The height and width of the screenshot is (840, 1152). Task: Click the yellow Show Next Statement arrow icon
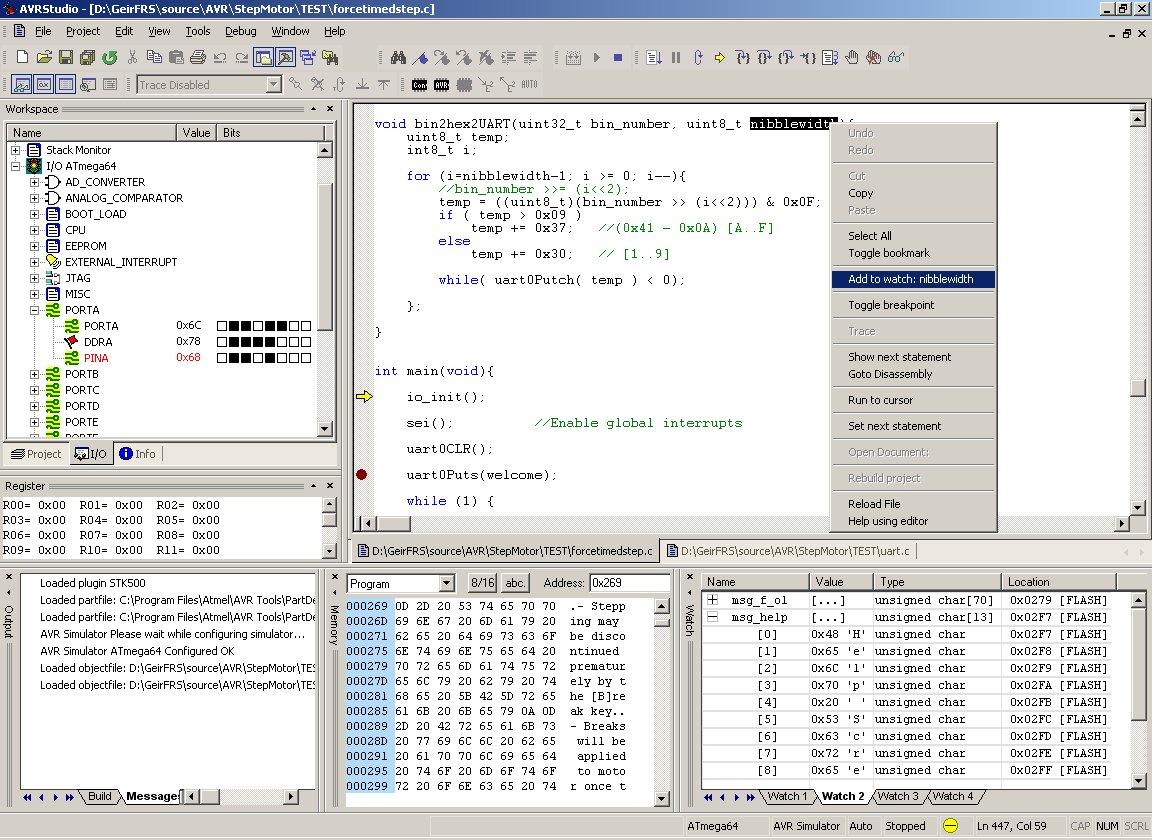point(720,57)
